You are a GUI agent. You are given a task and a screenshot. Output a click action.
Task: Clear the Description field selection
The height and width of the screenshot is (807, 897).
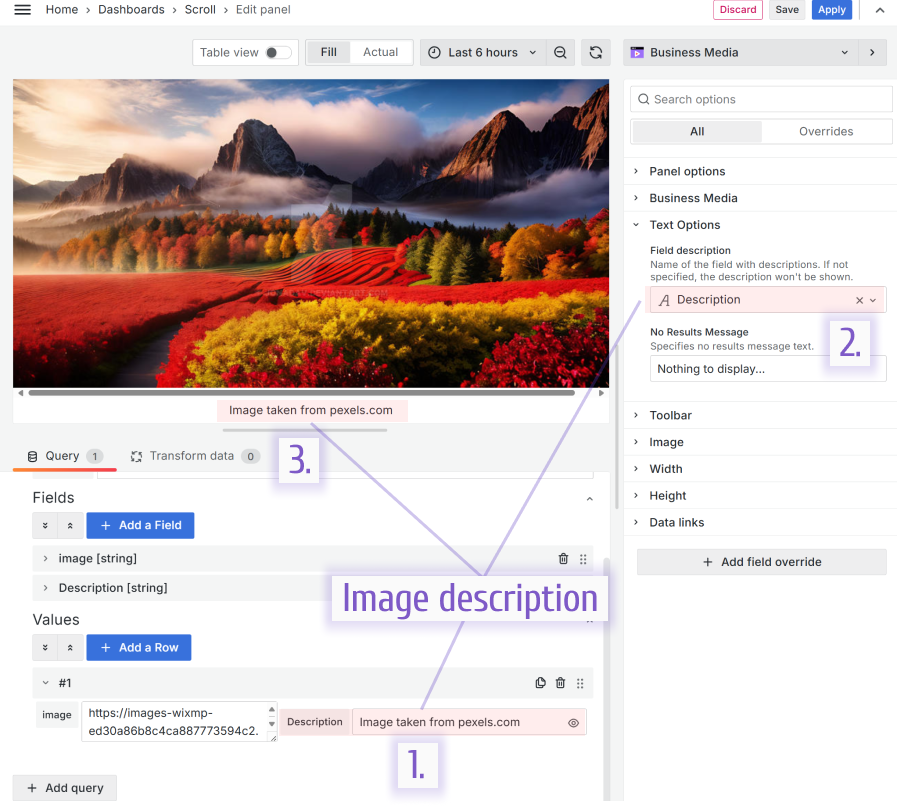click(x=859, y=300)
